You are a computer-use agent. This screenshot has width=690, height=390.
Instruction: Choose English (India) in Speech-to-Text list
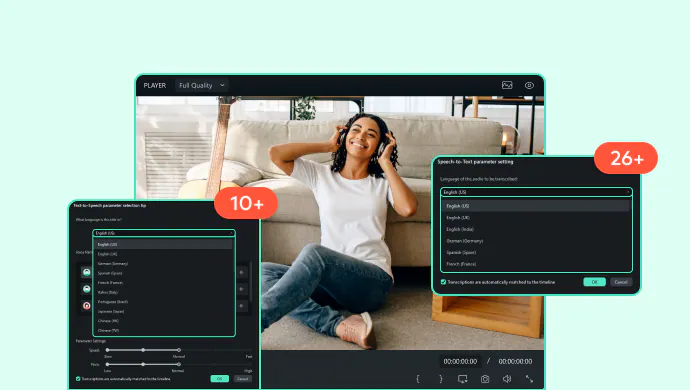pos(536,229)
